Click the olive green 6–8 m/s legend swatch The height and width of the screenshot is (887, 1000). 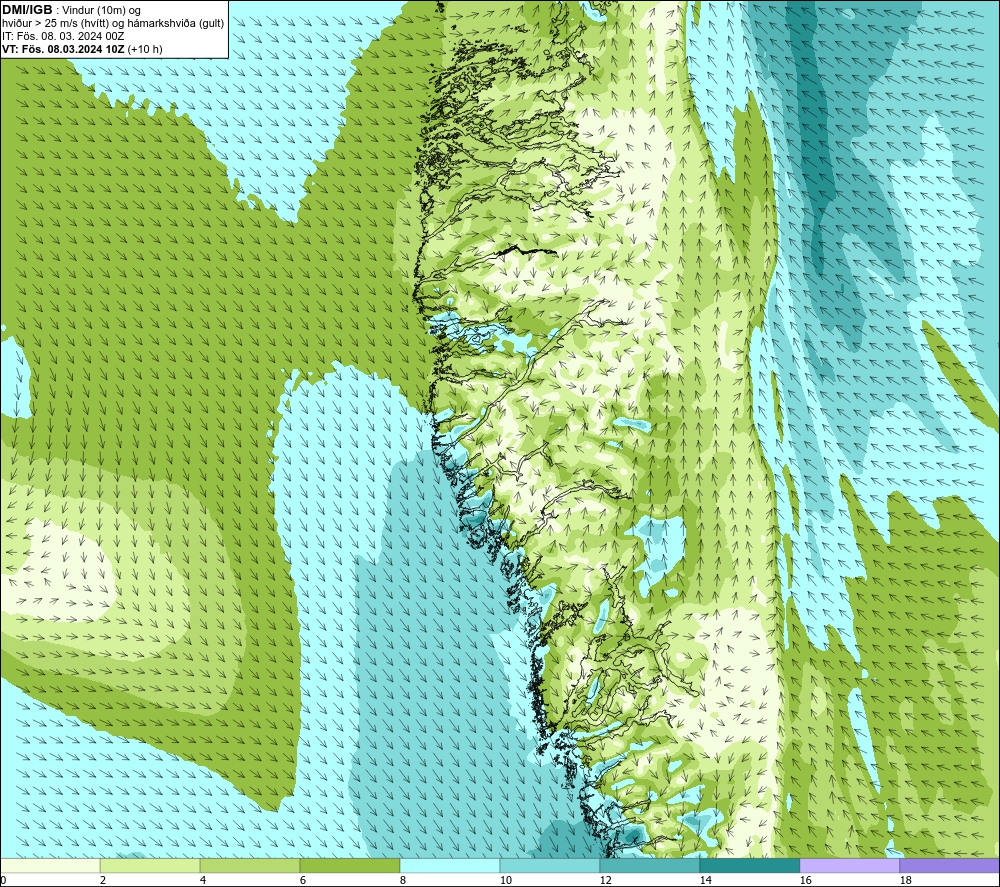[x=349, y=866]
